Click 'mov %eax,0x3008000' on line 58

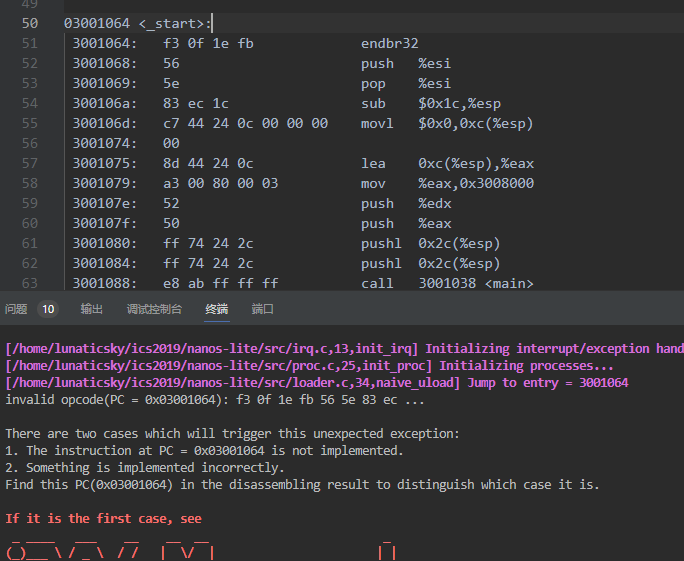coord(447,183)
